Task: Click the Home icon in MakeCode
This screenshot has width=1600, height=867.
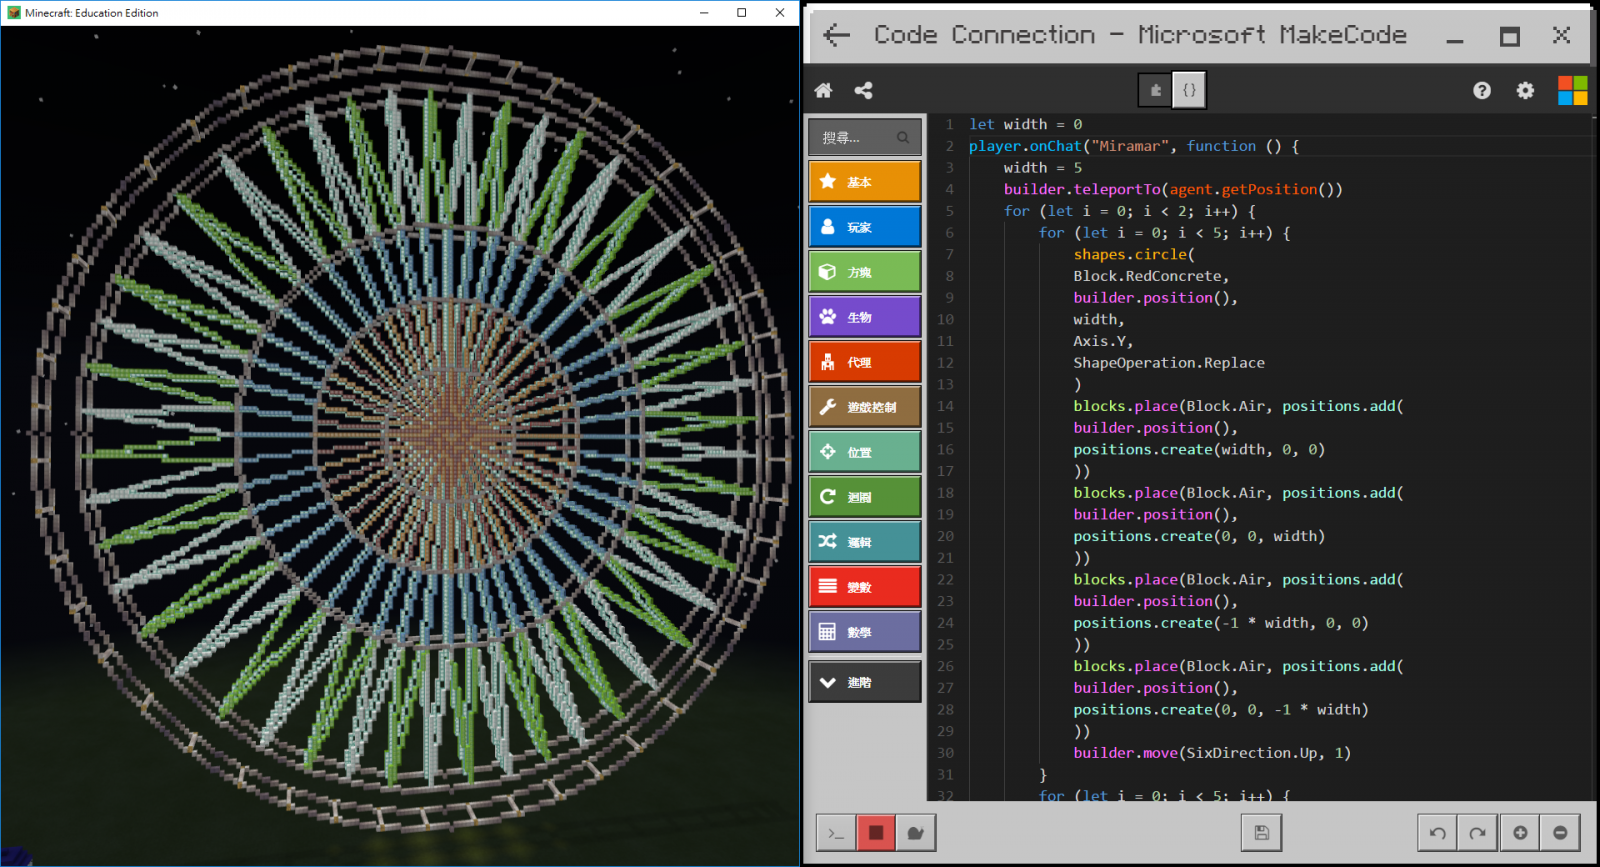Action: [823, 91]
